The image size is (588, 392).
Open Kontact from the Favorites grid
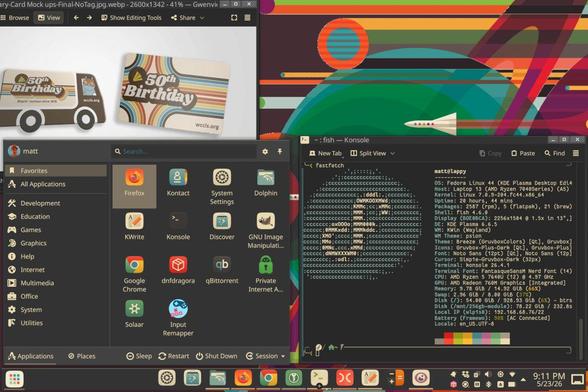(x=178, y=183)
